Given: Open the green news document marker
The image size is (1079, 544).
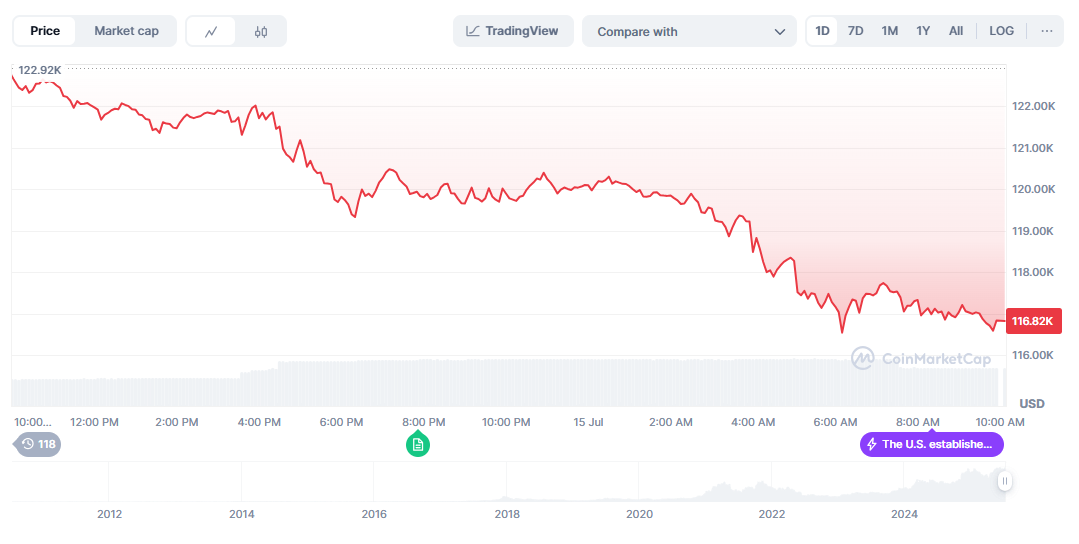Looking at the screenshot, I should coord(418,445).
